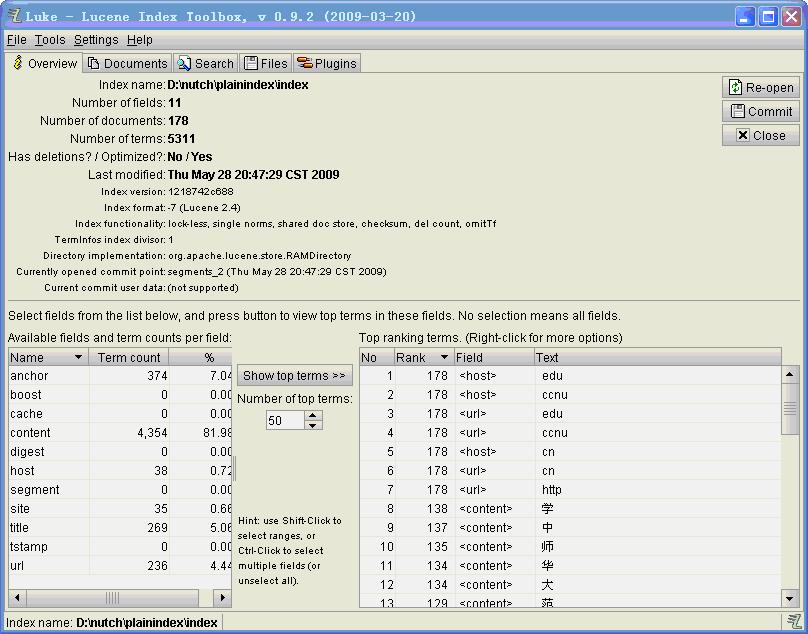Sort fields by Name column header

[48, 357]
